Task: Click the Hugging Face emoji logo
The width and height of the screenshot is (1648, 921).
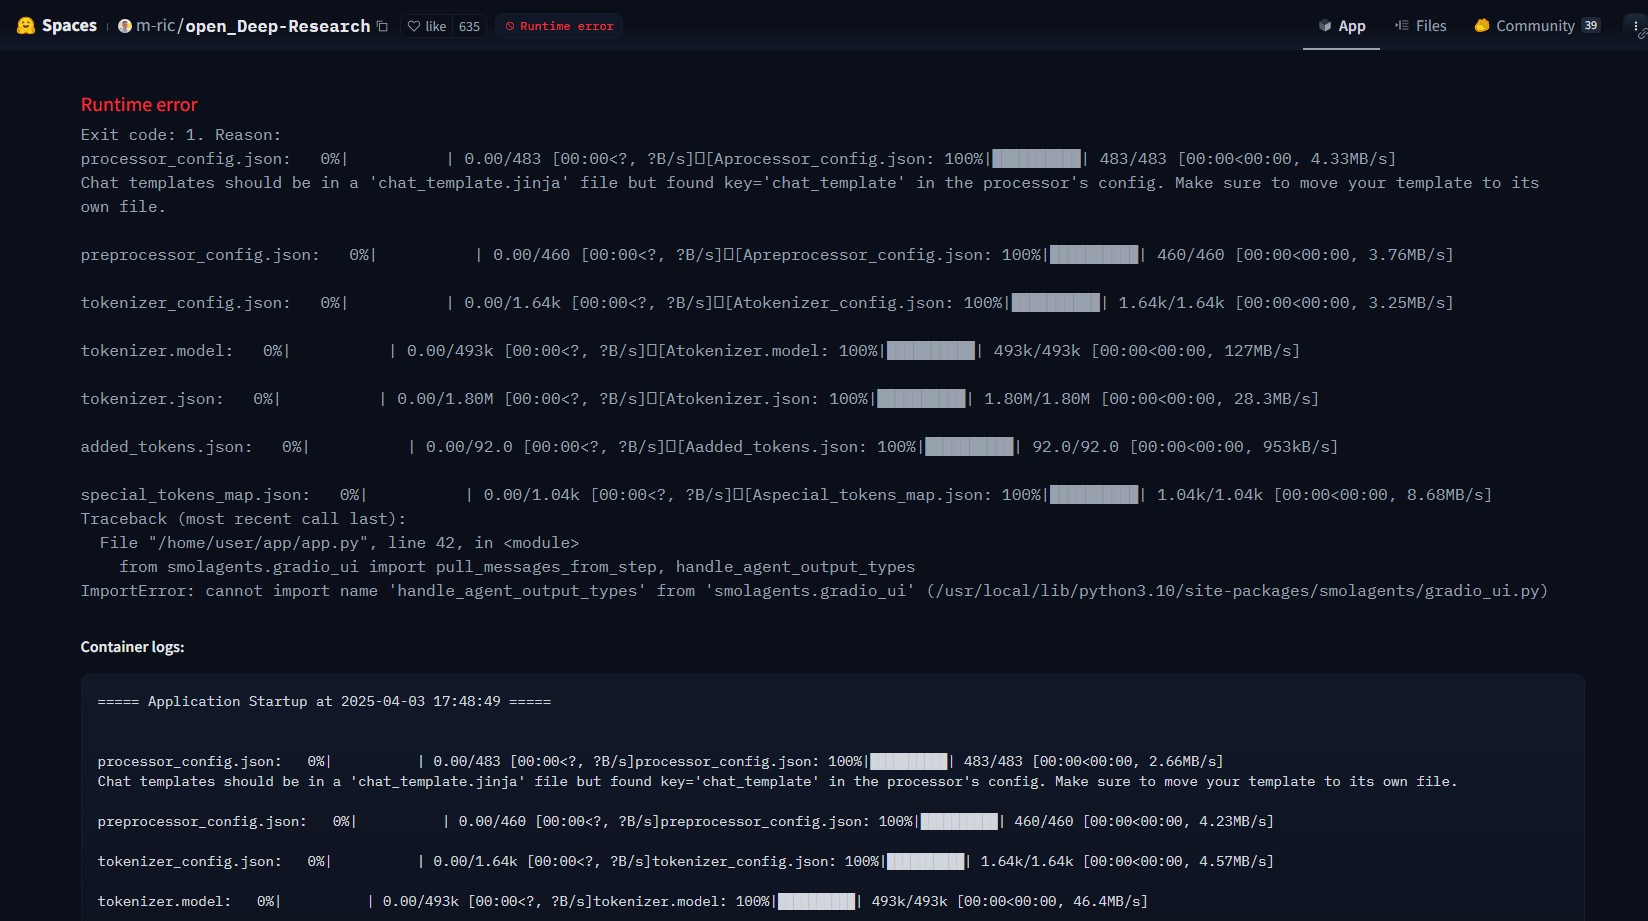Action: point(26,26)
